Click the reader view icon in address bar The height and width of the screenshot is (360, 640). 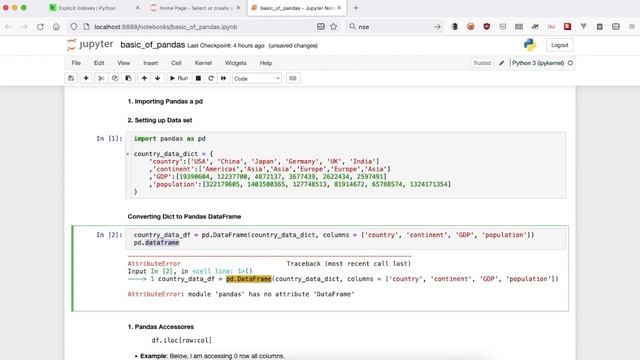321,27
